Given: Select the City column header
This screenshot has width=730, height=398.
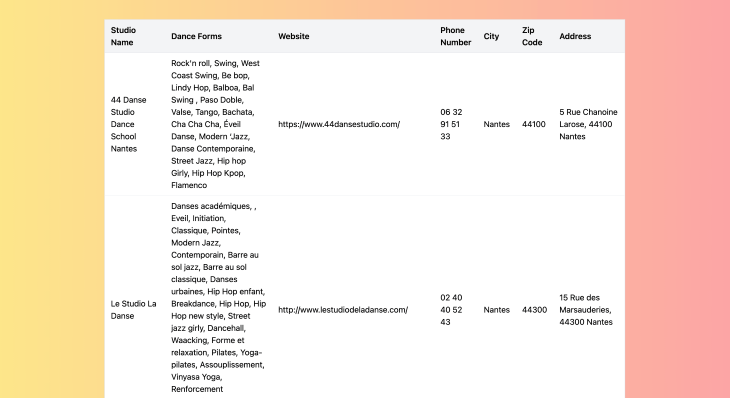Looking at the screenshot, I should point(491,36).
